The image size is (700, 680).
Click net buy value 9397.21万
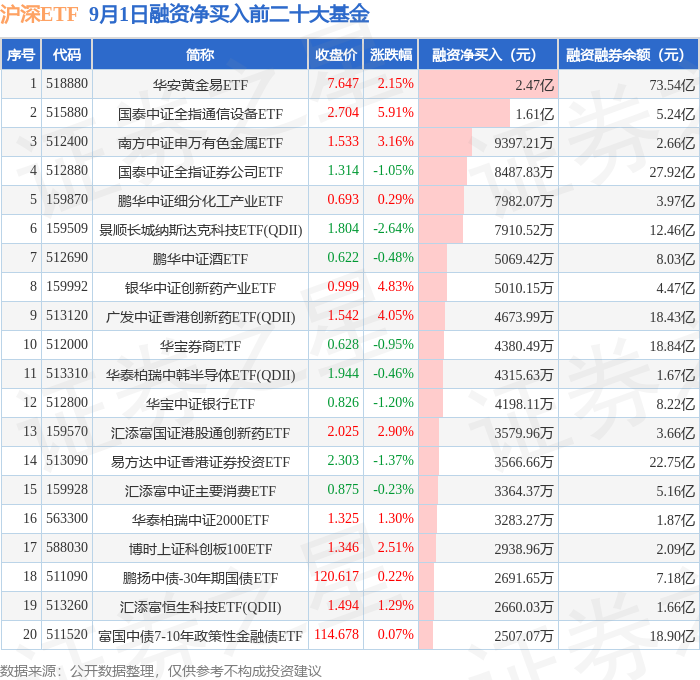coord(524,142)
